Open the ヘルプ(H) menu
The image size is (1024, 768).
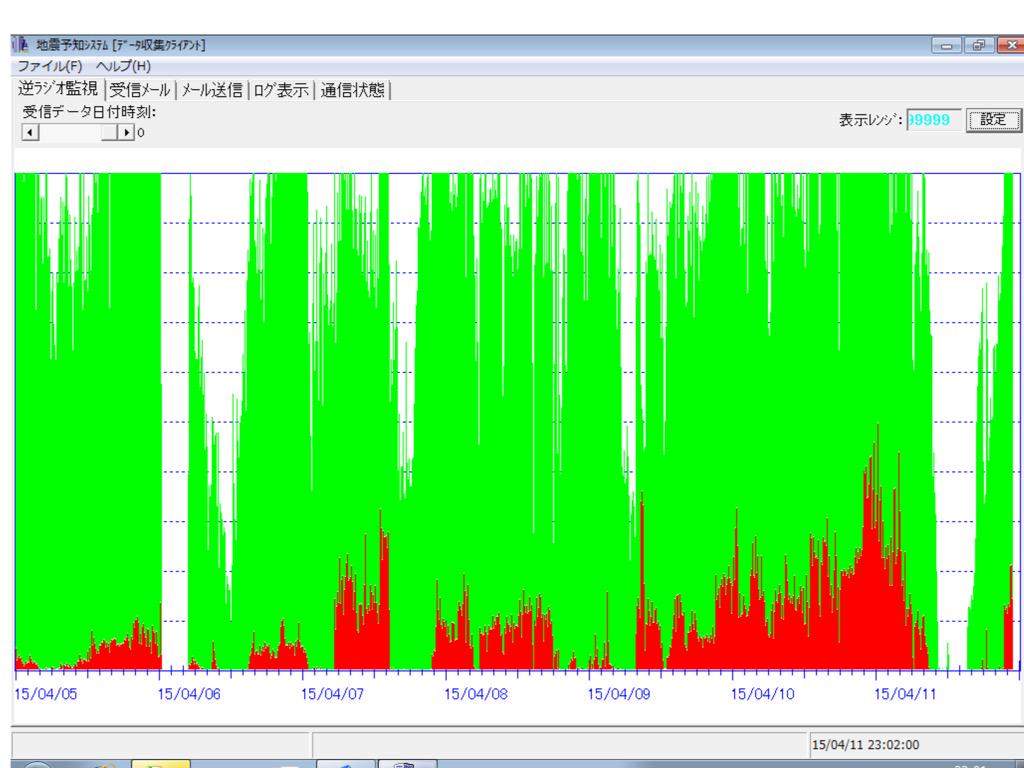[x=123, y=66]
